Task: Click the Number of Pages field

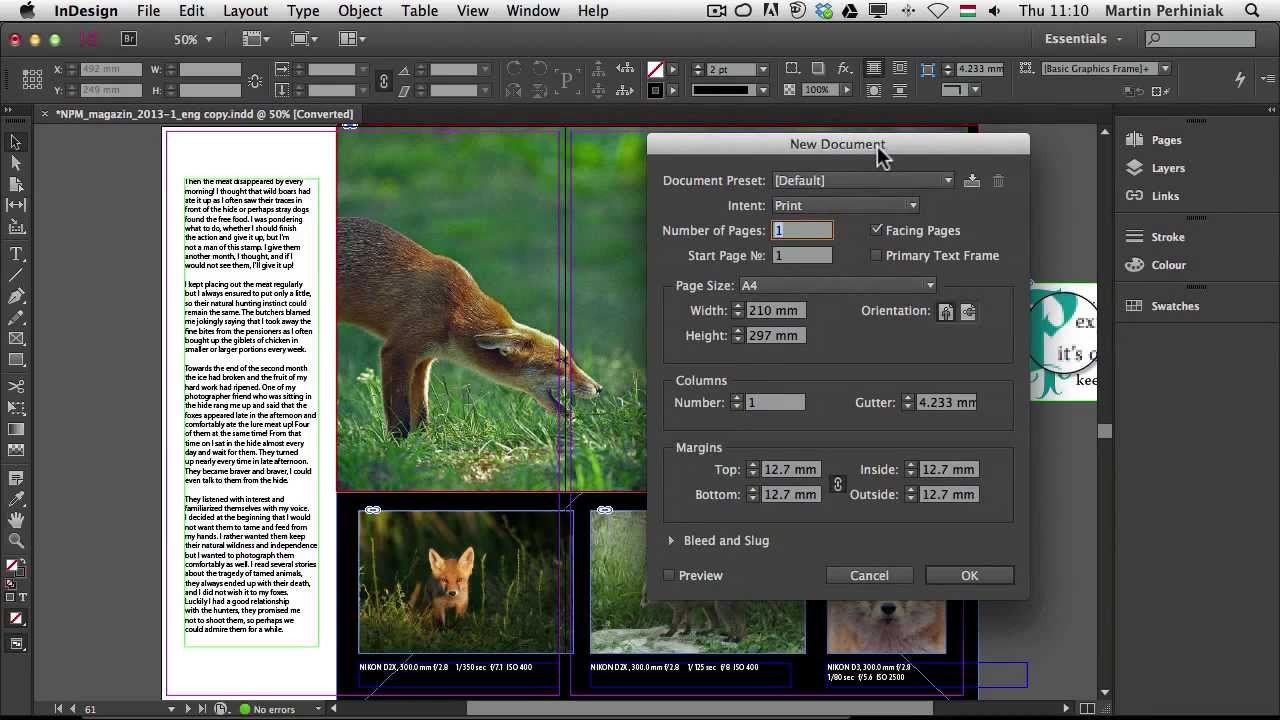Action: tap(802, 230)
